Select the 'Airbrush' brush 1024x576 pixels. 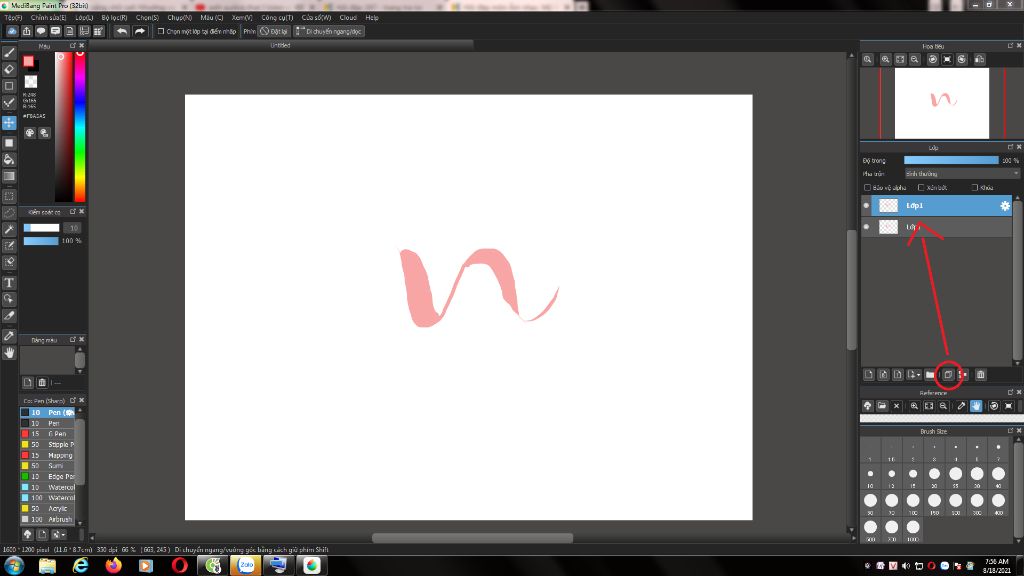pyautogui.click(x=47, y=519)
